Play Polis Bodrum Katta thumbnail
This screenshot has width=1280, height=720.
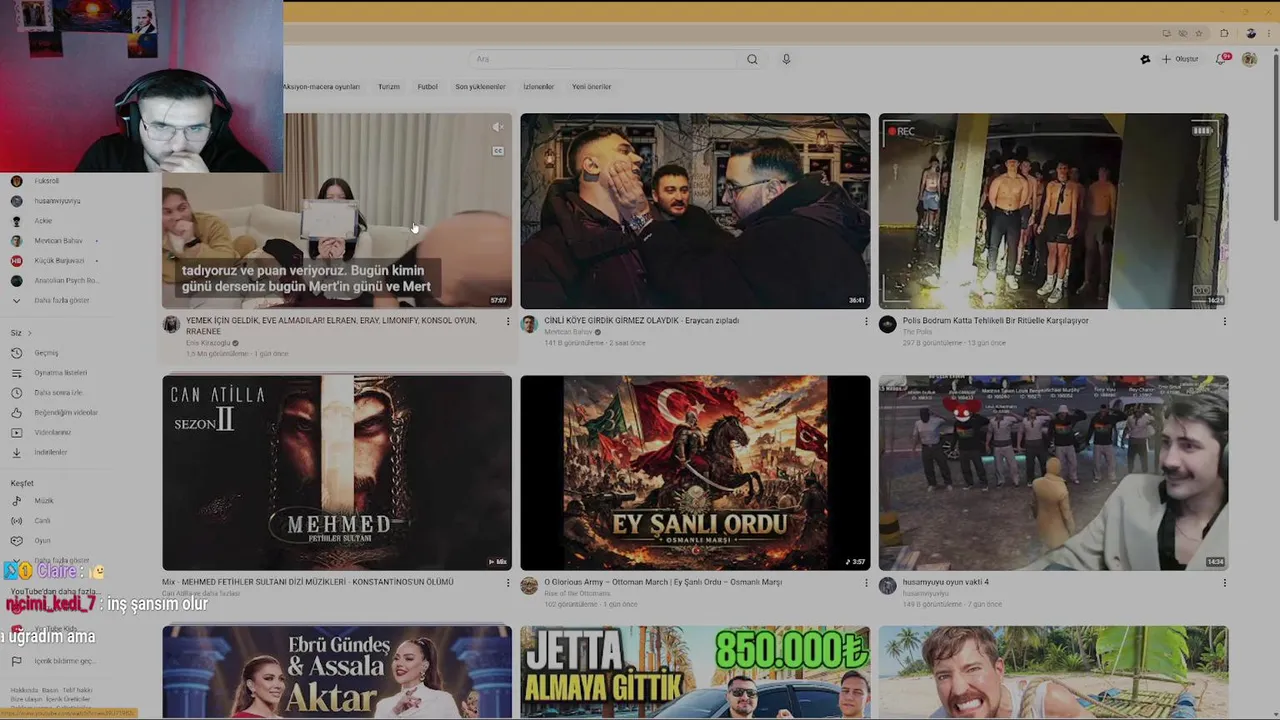[x=1053, y=211]
